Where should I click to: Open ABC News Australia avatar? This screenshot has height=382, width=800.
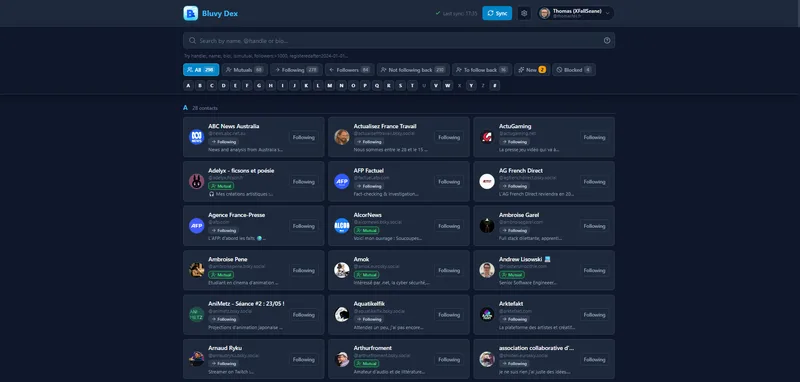[196, 137]
